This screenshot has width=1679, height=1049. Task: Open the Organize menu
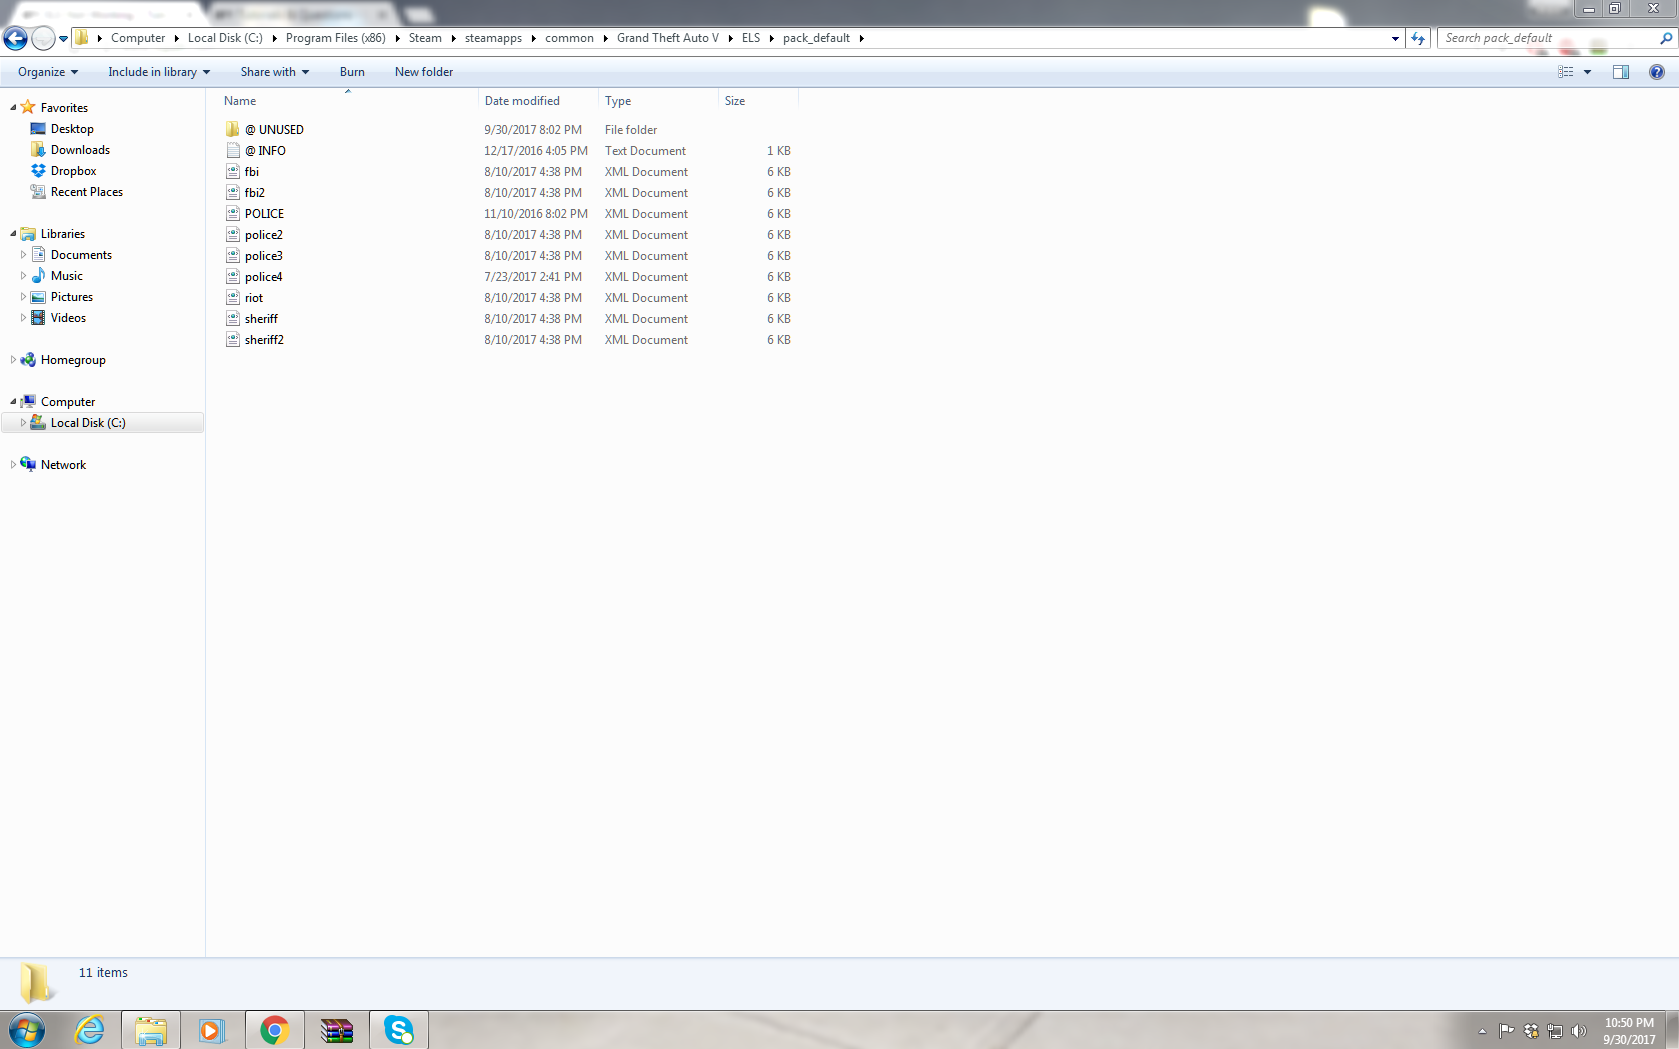coord(48,72)
